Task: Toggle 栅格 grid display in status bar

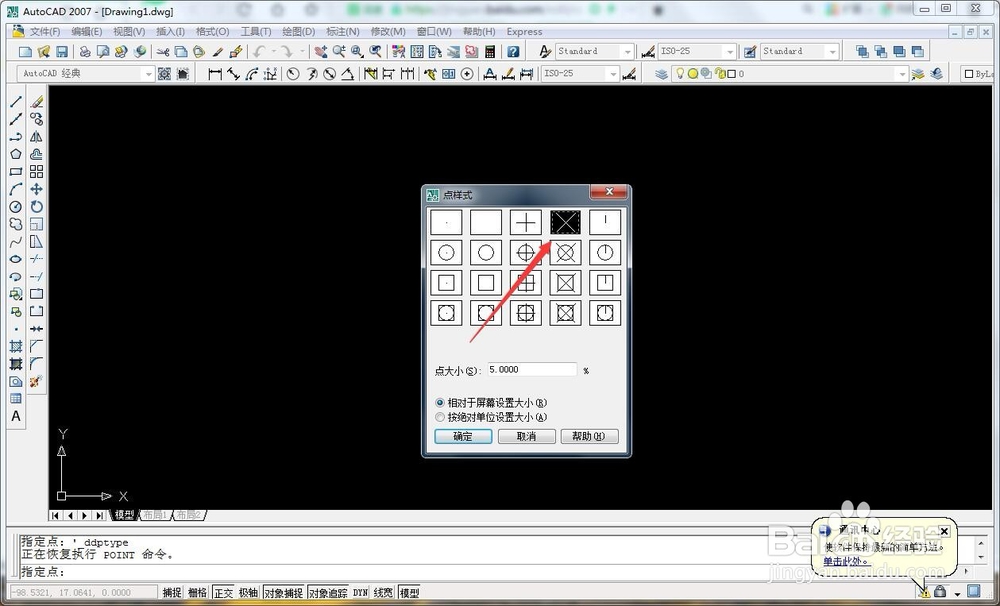Action: click(197, 593)
